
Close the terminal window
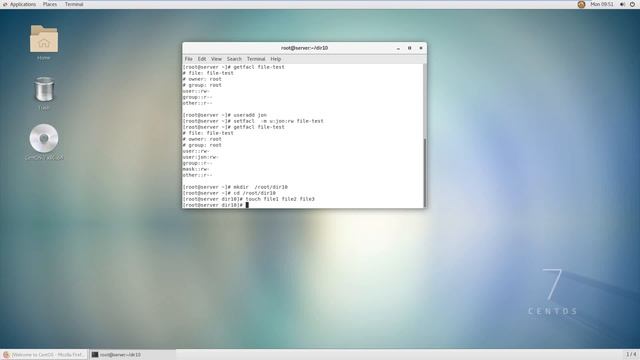click(x=421, y=48)
